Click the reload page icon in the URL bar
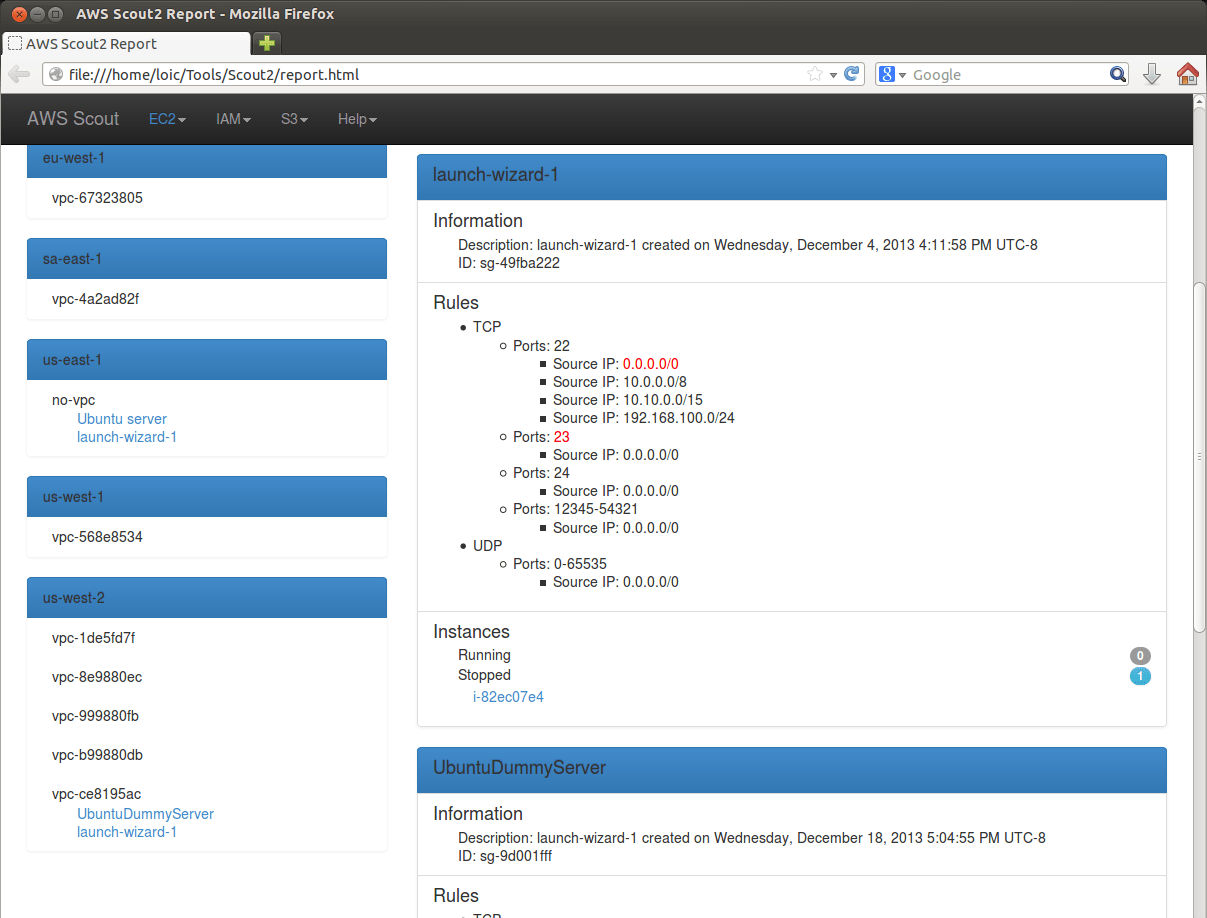 tap(852, 74)
